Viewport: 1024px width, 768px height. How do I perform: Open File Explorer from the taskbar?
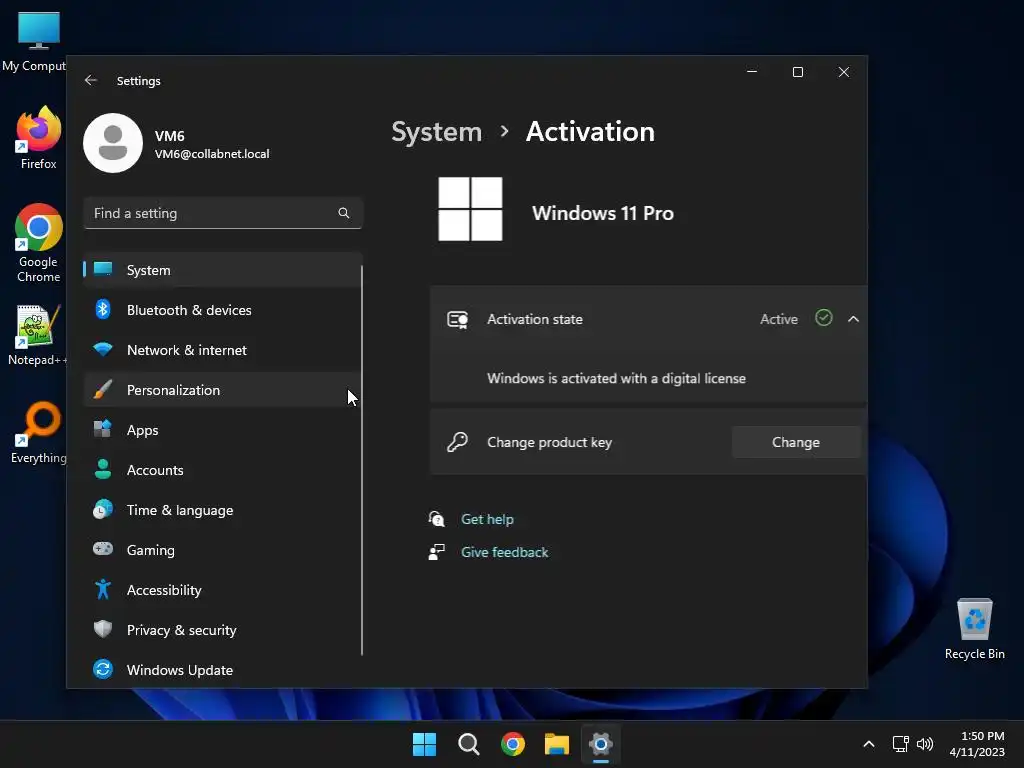(x=557, y=744)
